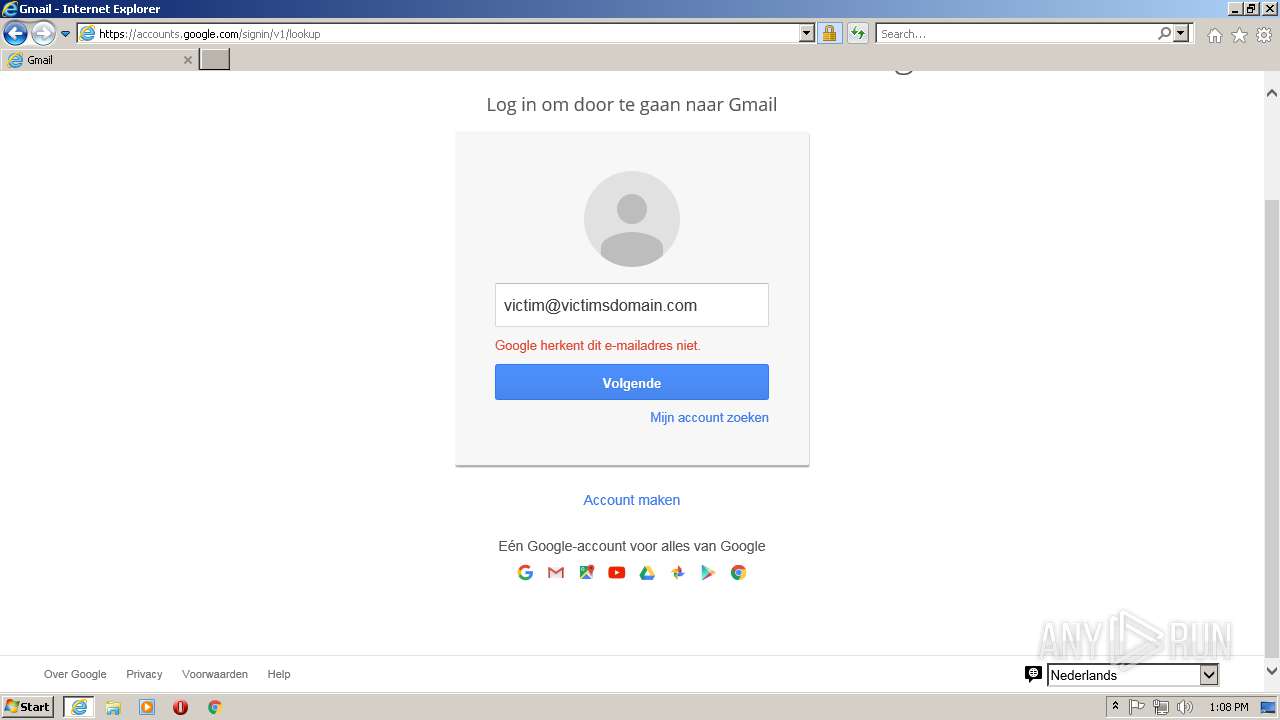Close the Gmail tab
The width and height of the screenshot is (1280, 720).
tap(187, 60)
